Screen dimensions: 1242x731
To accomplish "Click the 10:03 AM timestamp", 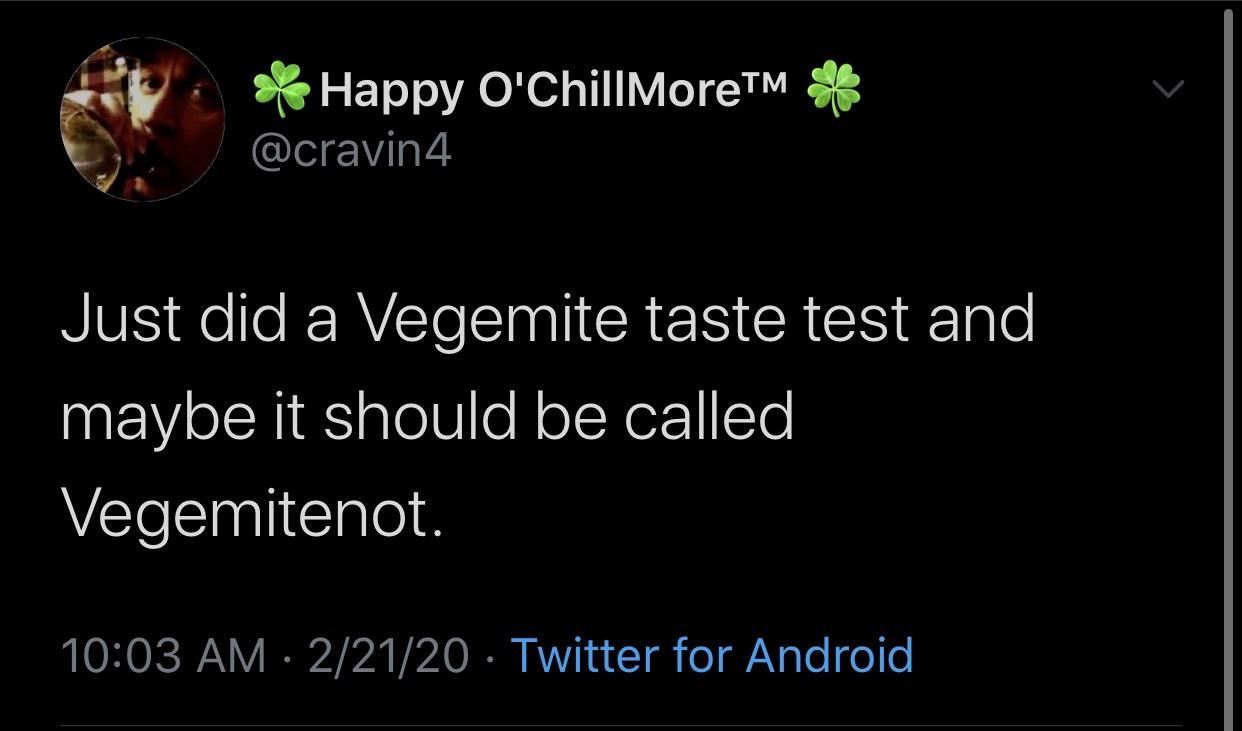I will click(163, 656).
